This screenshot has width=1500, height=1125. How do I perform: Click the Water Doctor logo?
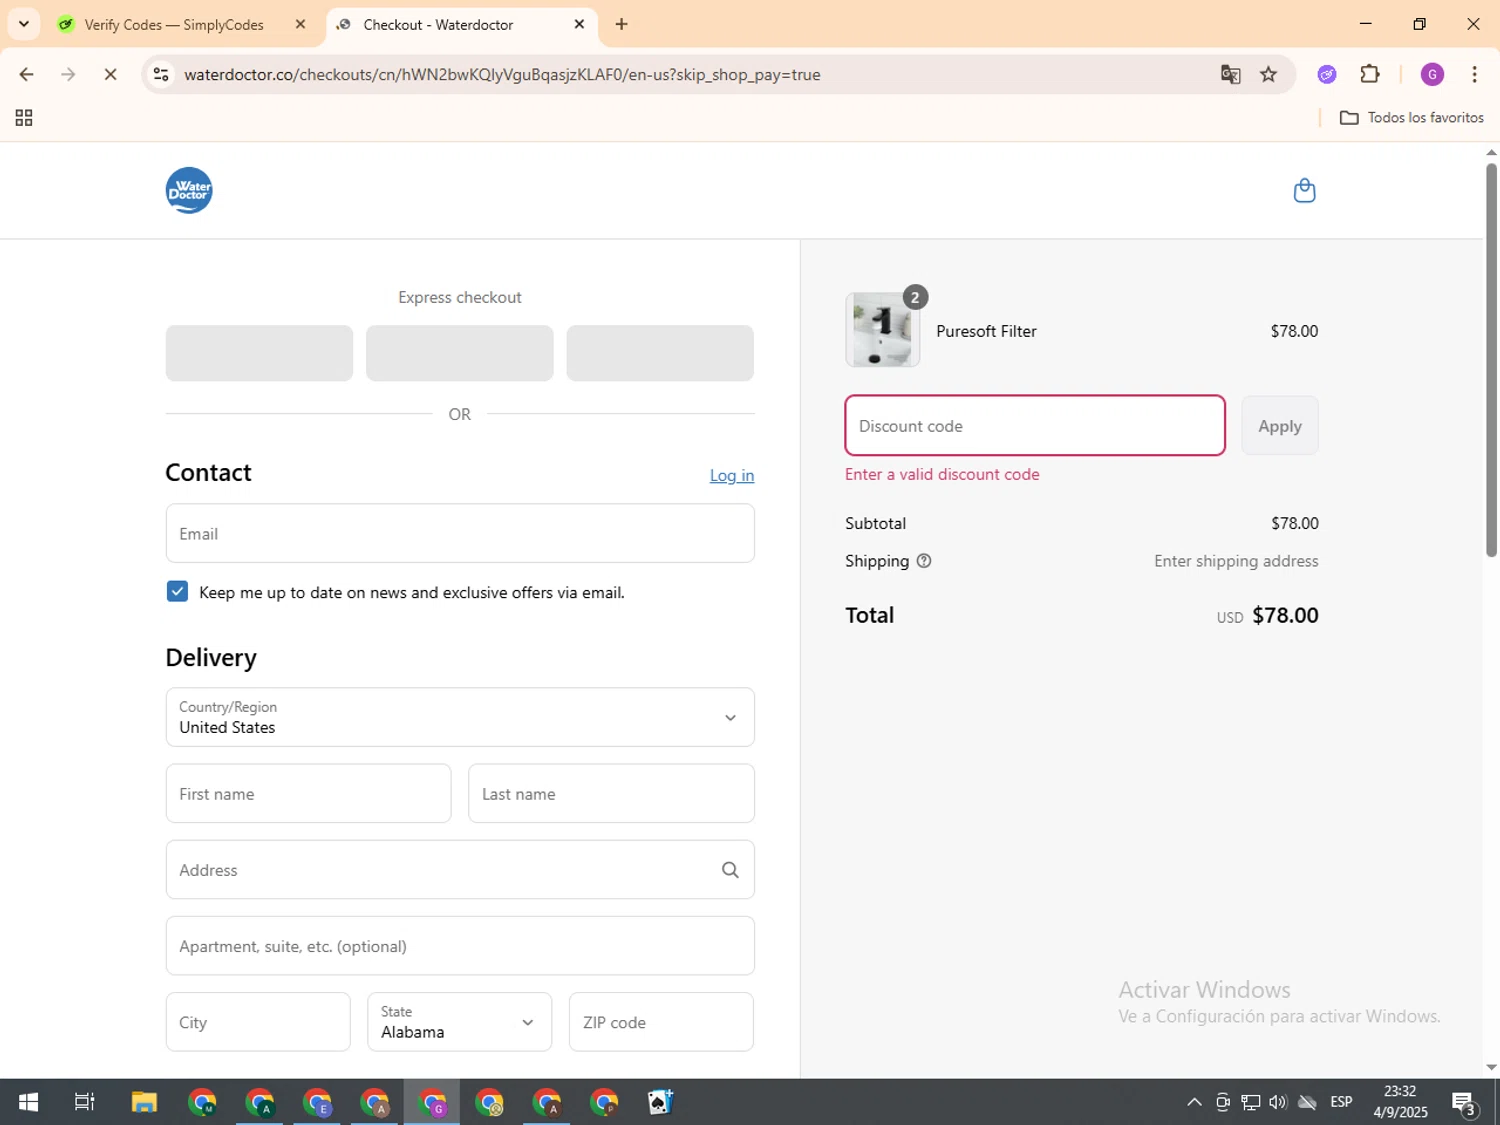pos(189,190)
